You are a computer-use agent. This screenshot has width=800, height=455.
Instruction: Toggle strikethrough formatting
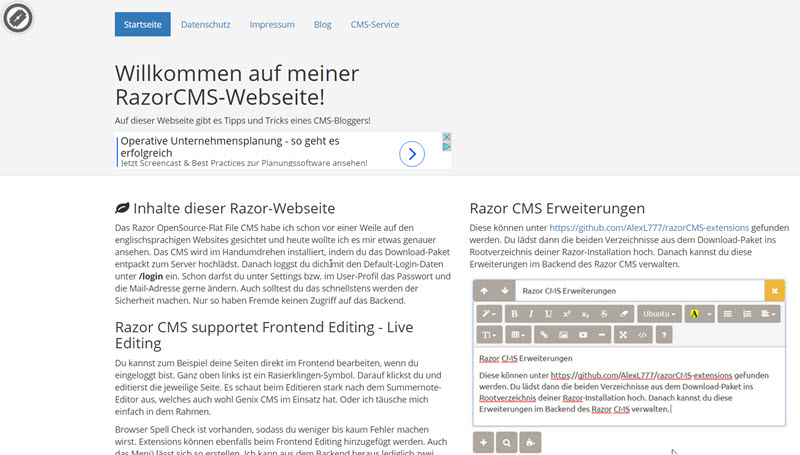click(x=604, y=314)
